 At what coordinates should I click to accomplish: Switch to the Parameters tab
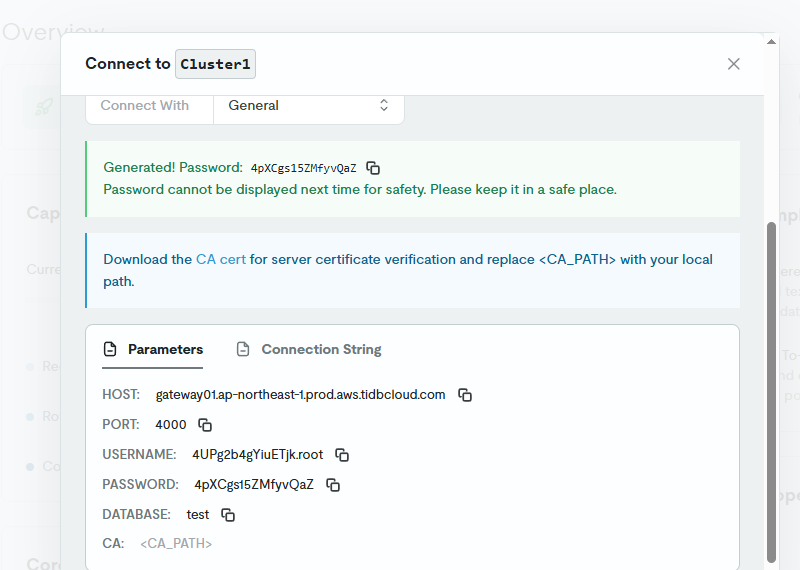tap(165, 350)
